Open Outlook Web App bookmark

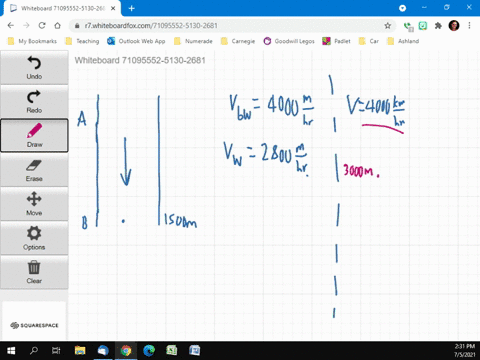point(136,41)
